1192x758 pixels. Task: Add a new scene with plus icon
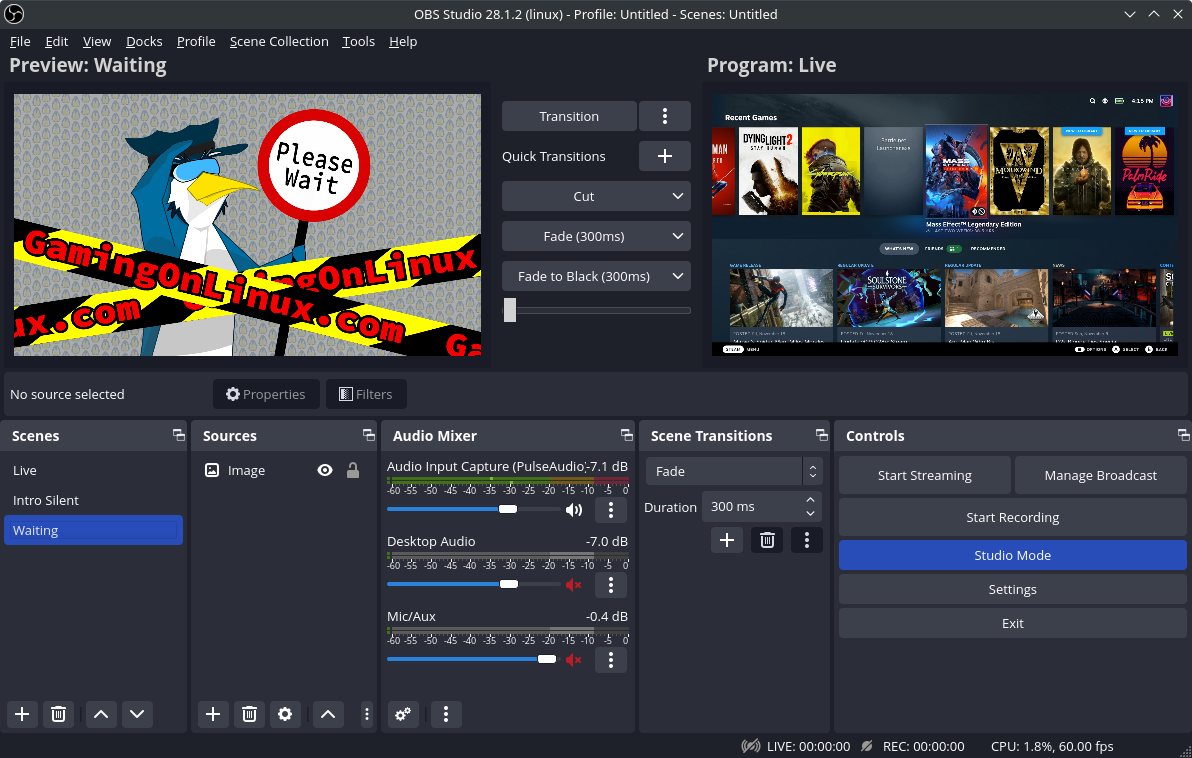click(22, 714)
